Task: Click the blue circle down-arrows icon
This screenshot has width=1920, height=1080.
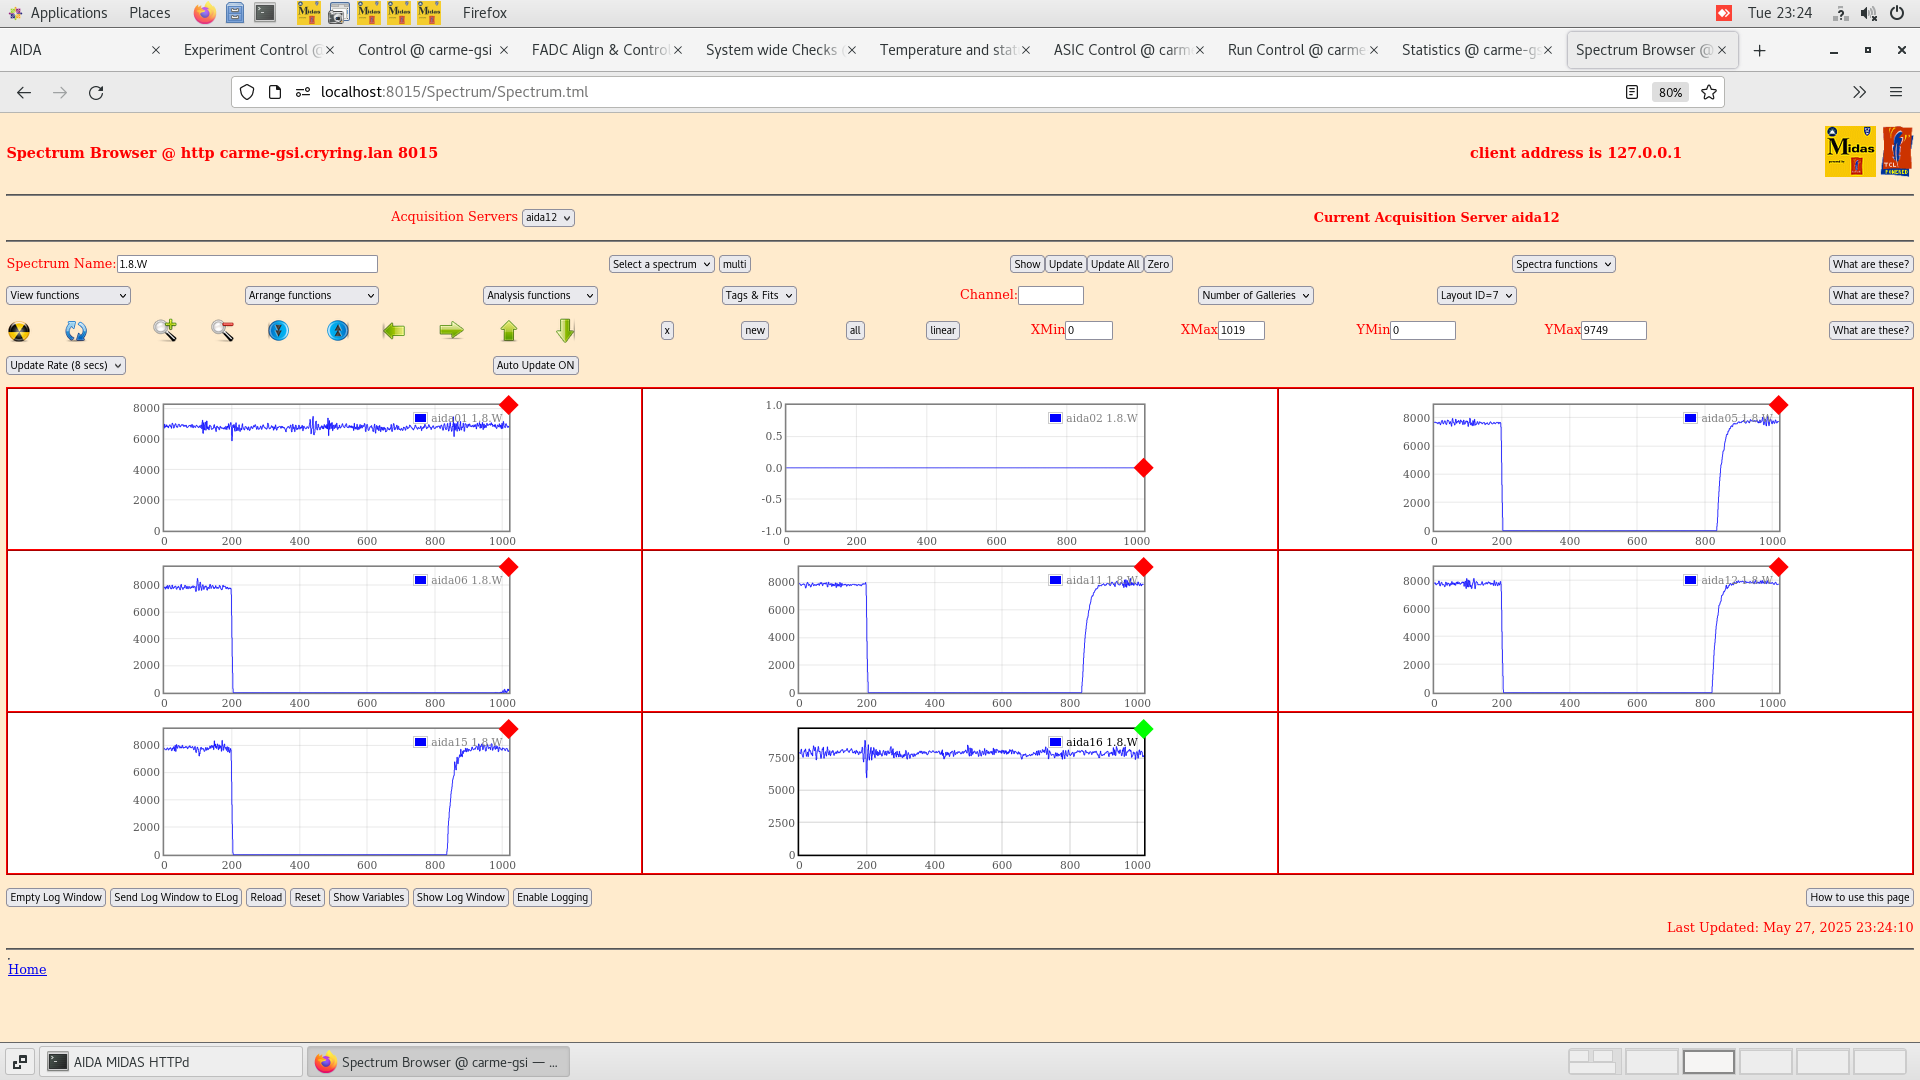Action: point(279,330)
